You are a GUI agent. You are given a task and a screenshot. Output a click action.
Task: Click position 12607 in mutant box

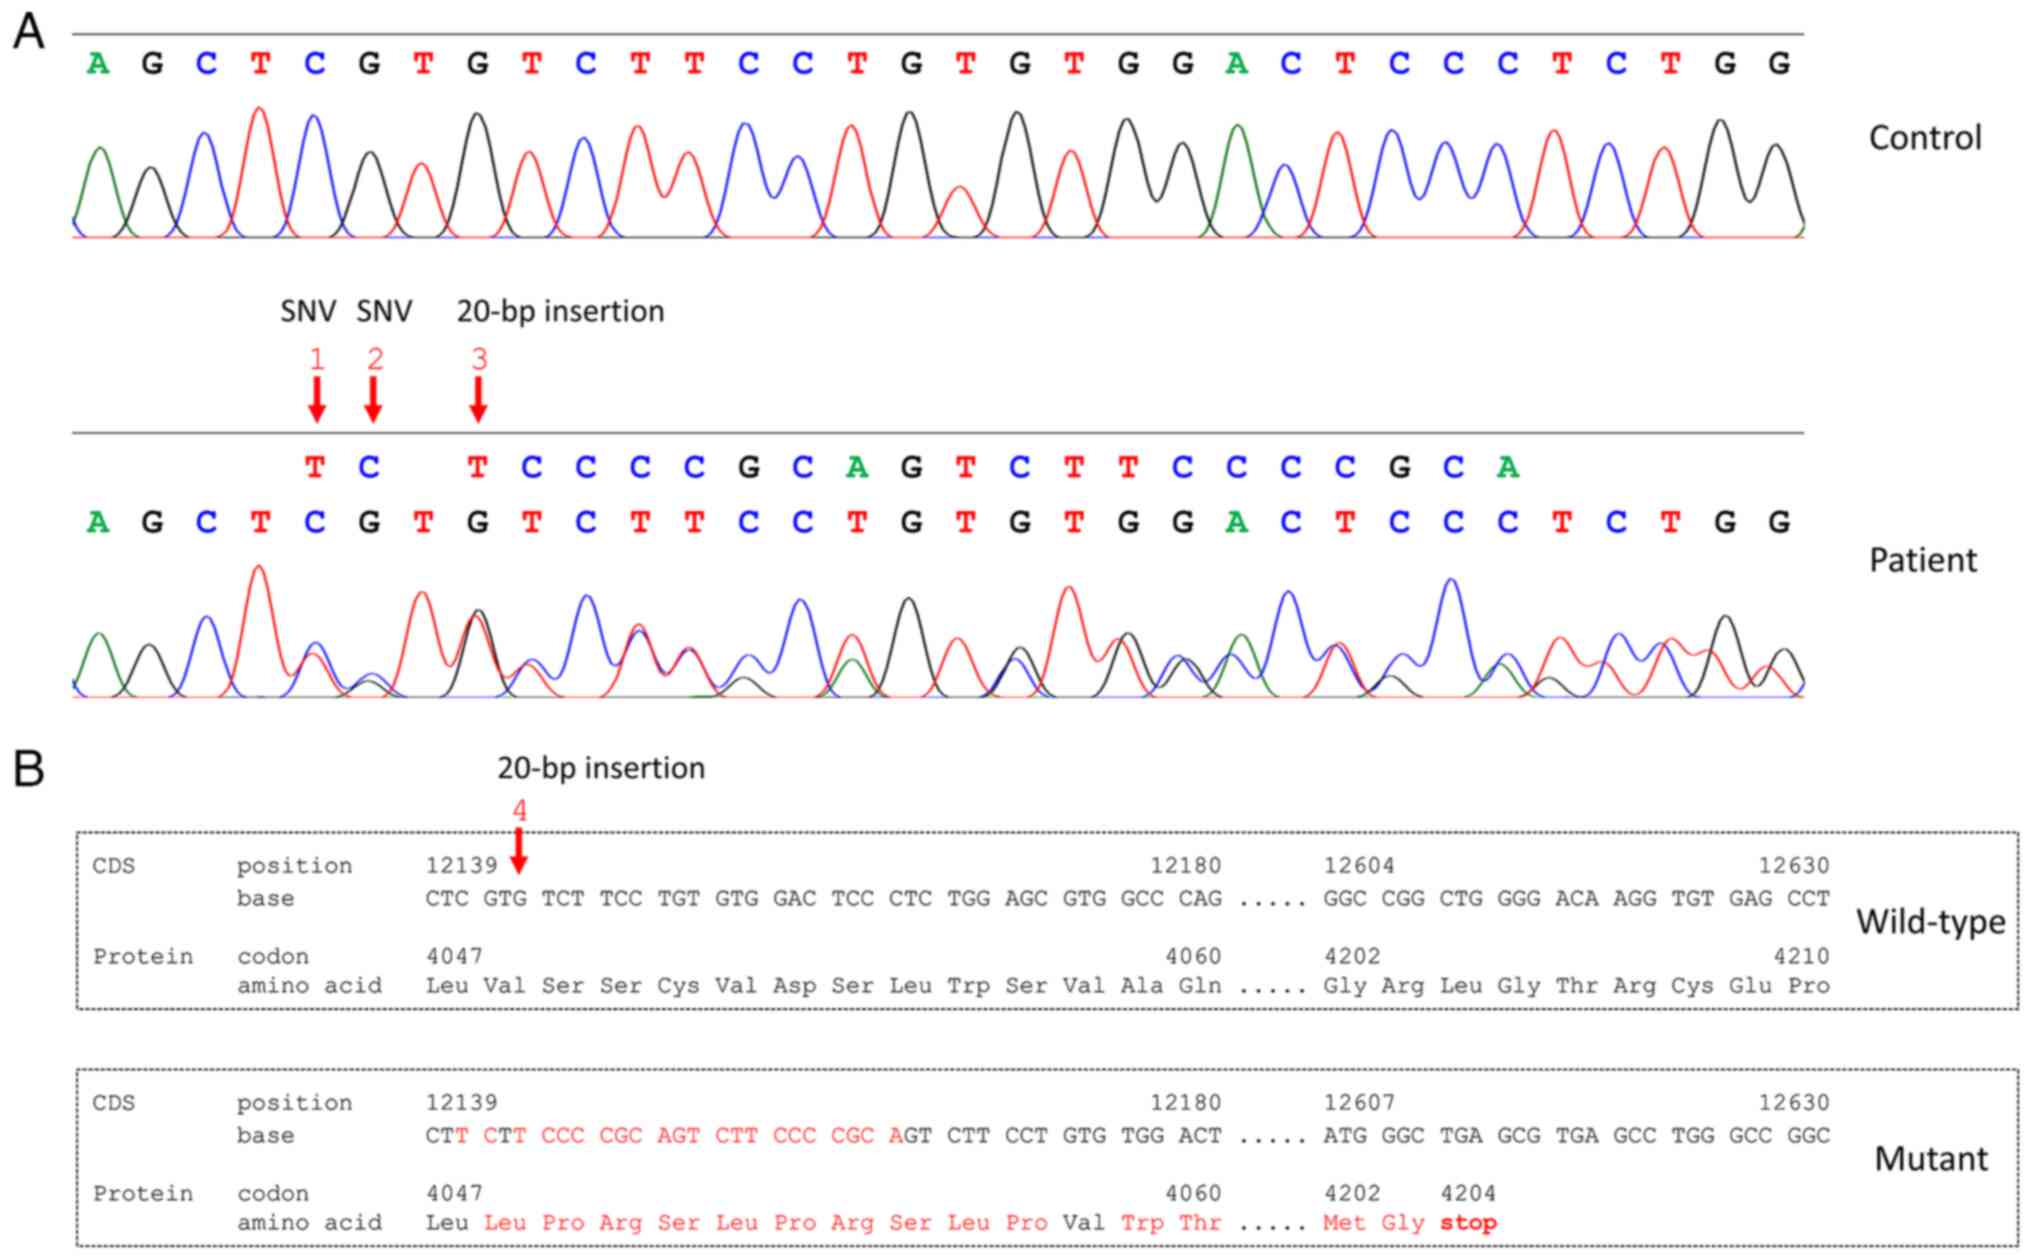pyautogui.click(x=1358, y=1102)
